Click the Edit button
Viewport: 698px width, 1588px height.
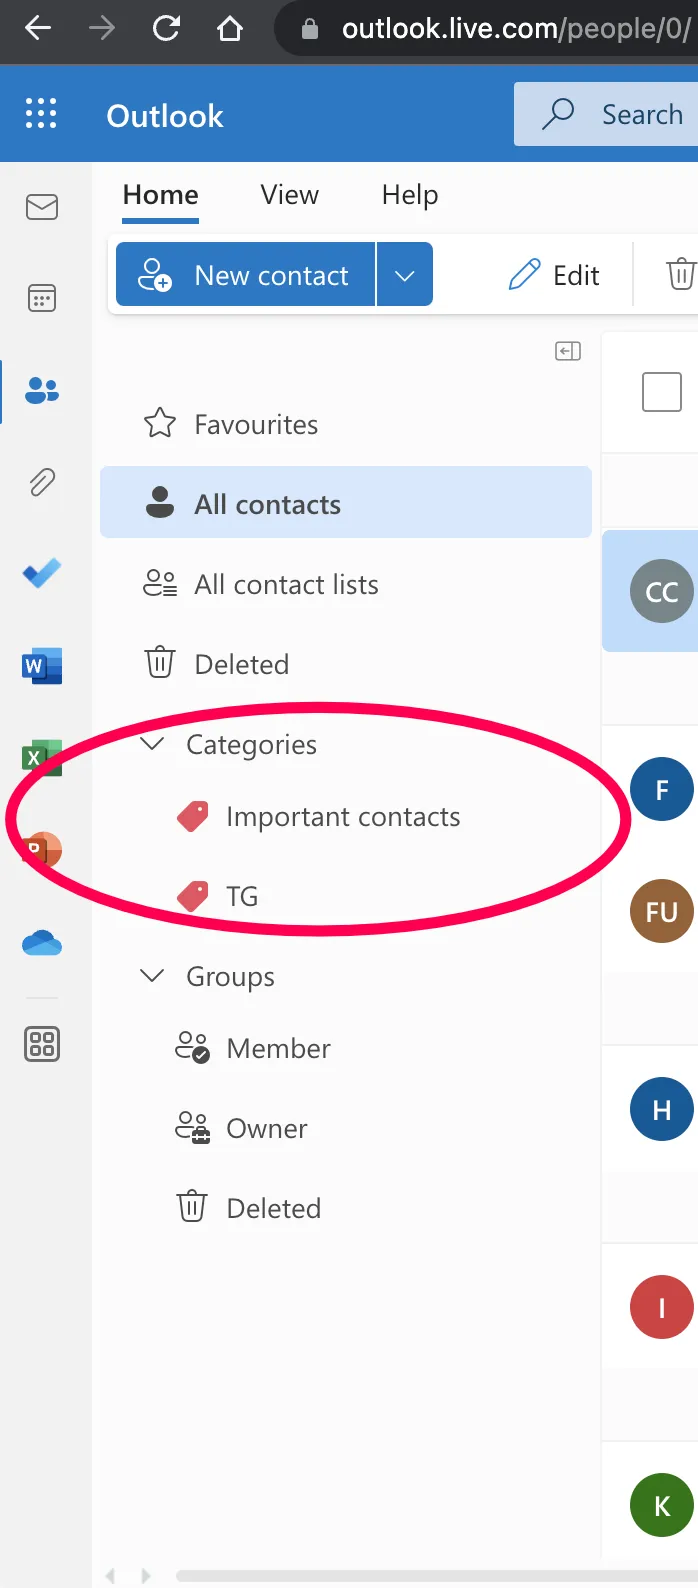click(555, 275)
